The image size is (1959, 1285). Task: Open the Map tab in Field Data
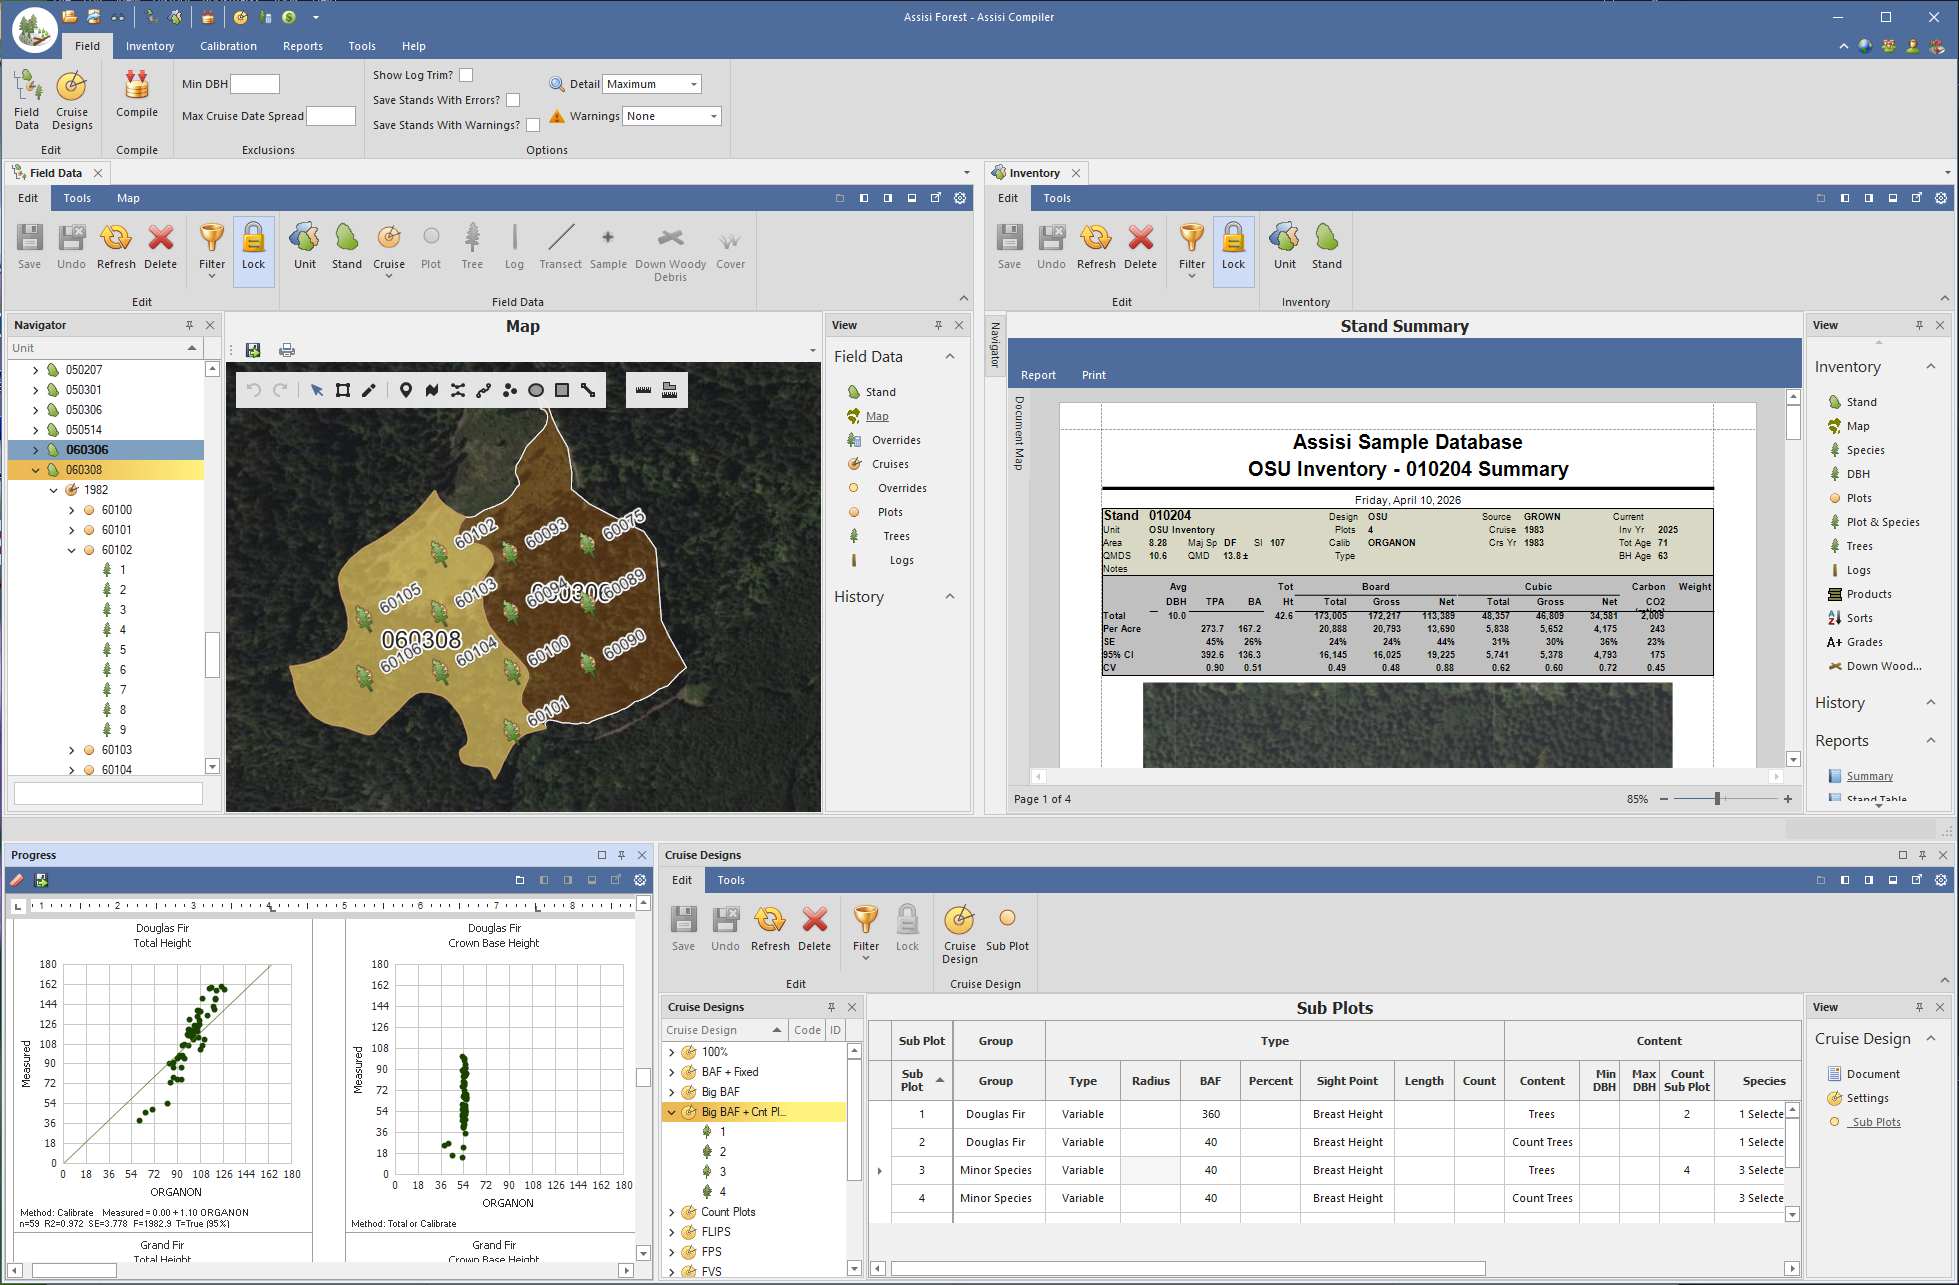(x=128, y=198)
